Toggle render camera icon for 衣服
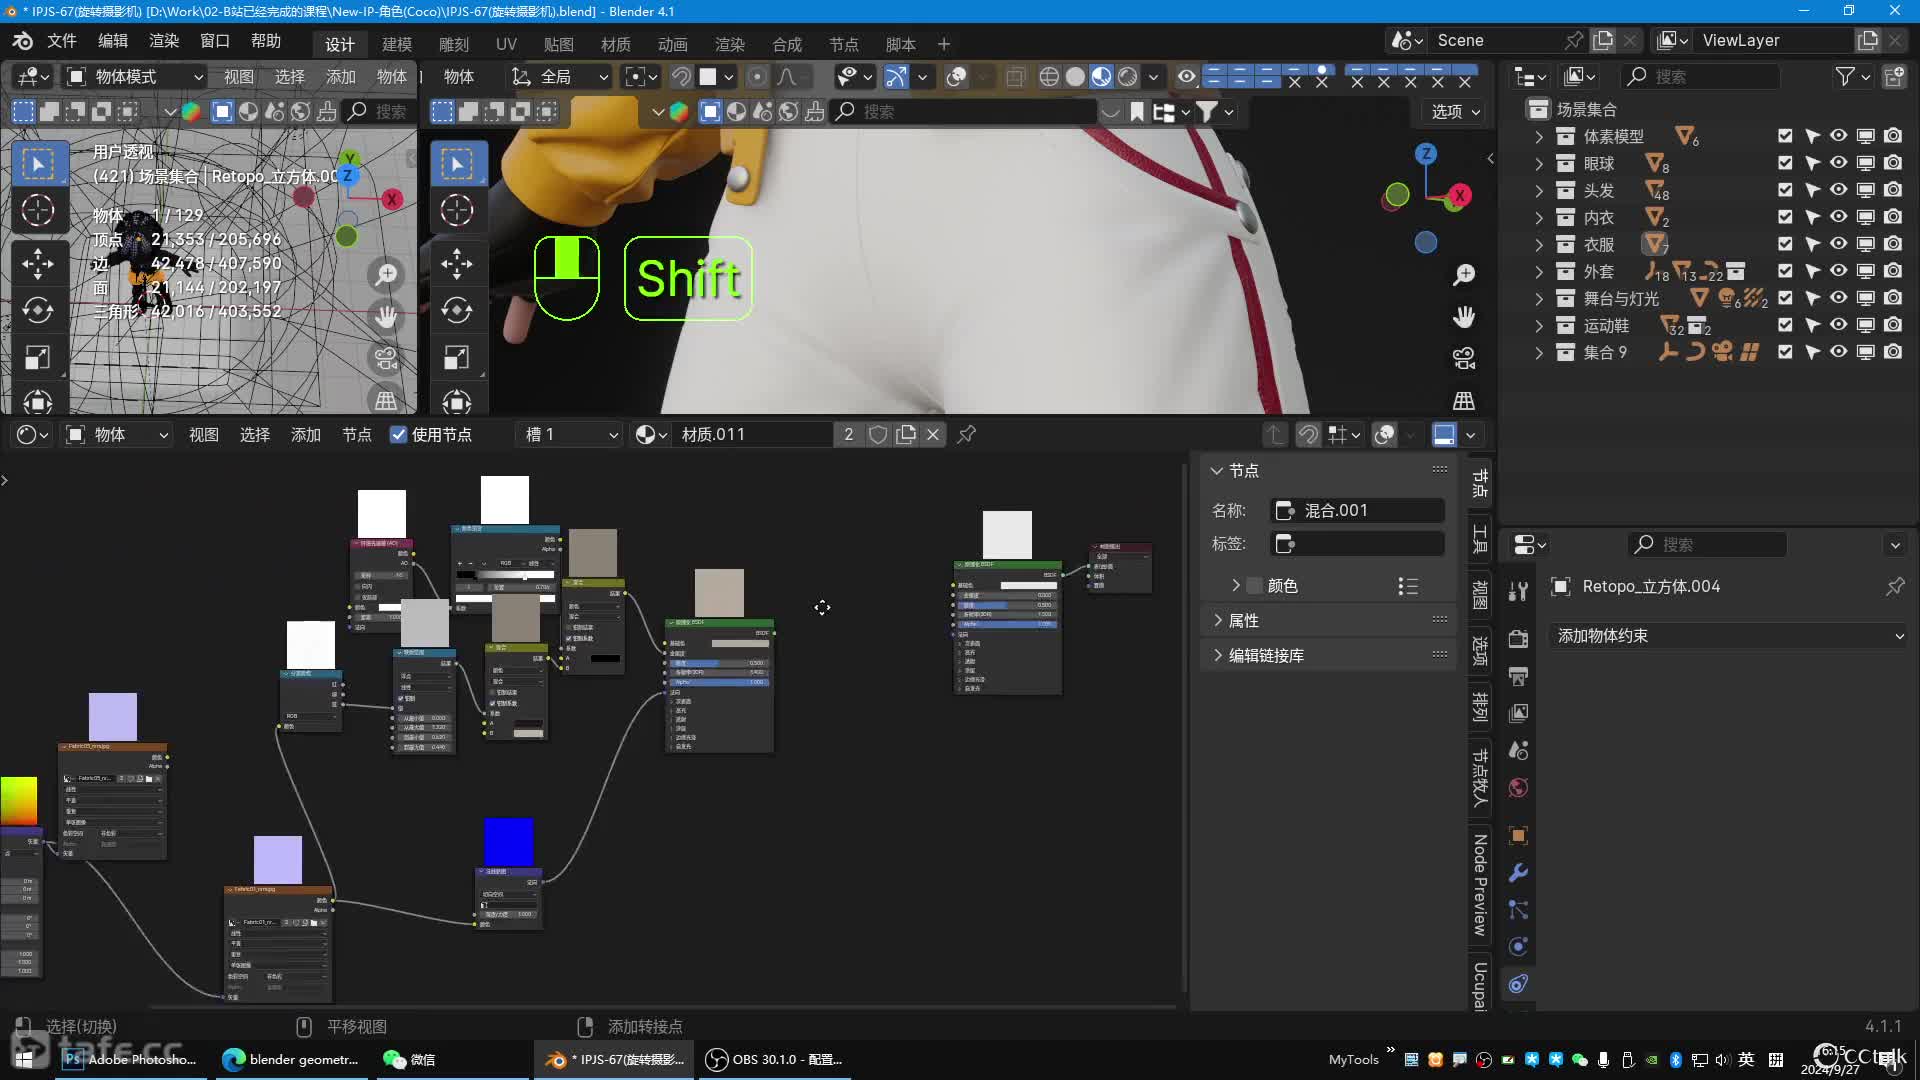 pyautogui.click(x=1893, y=244)
